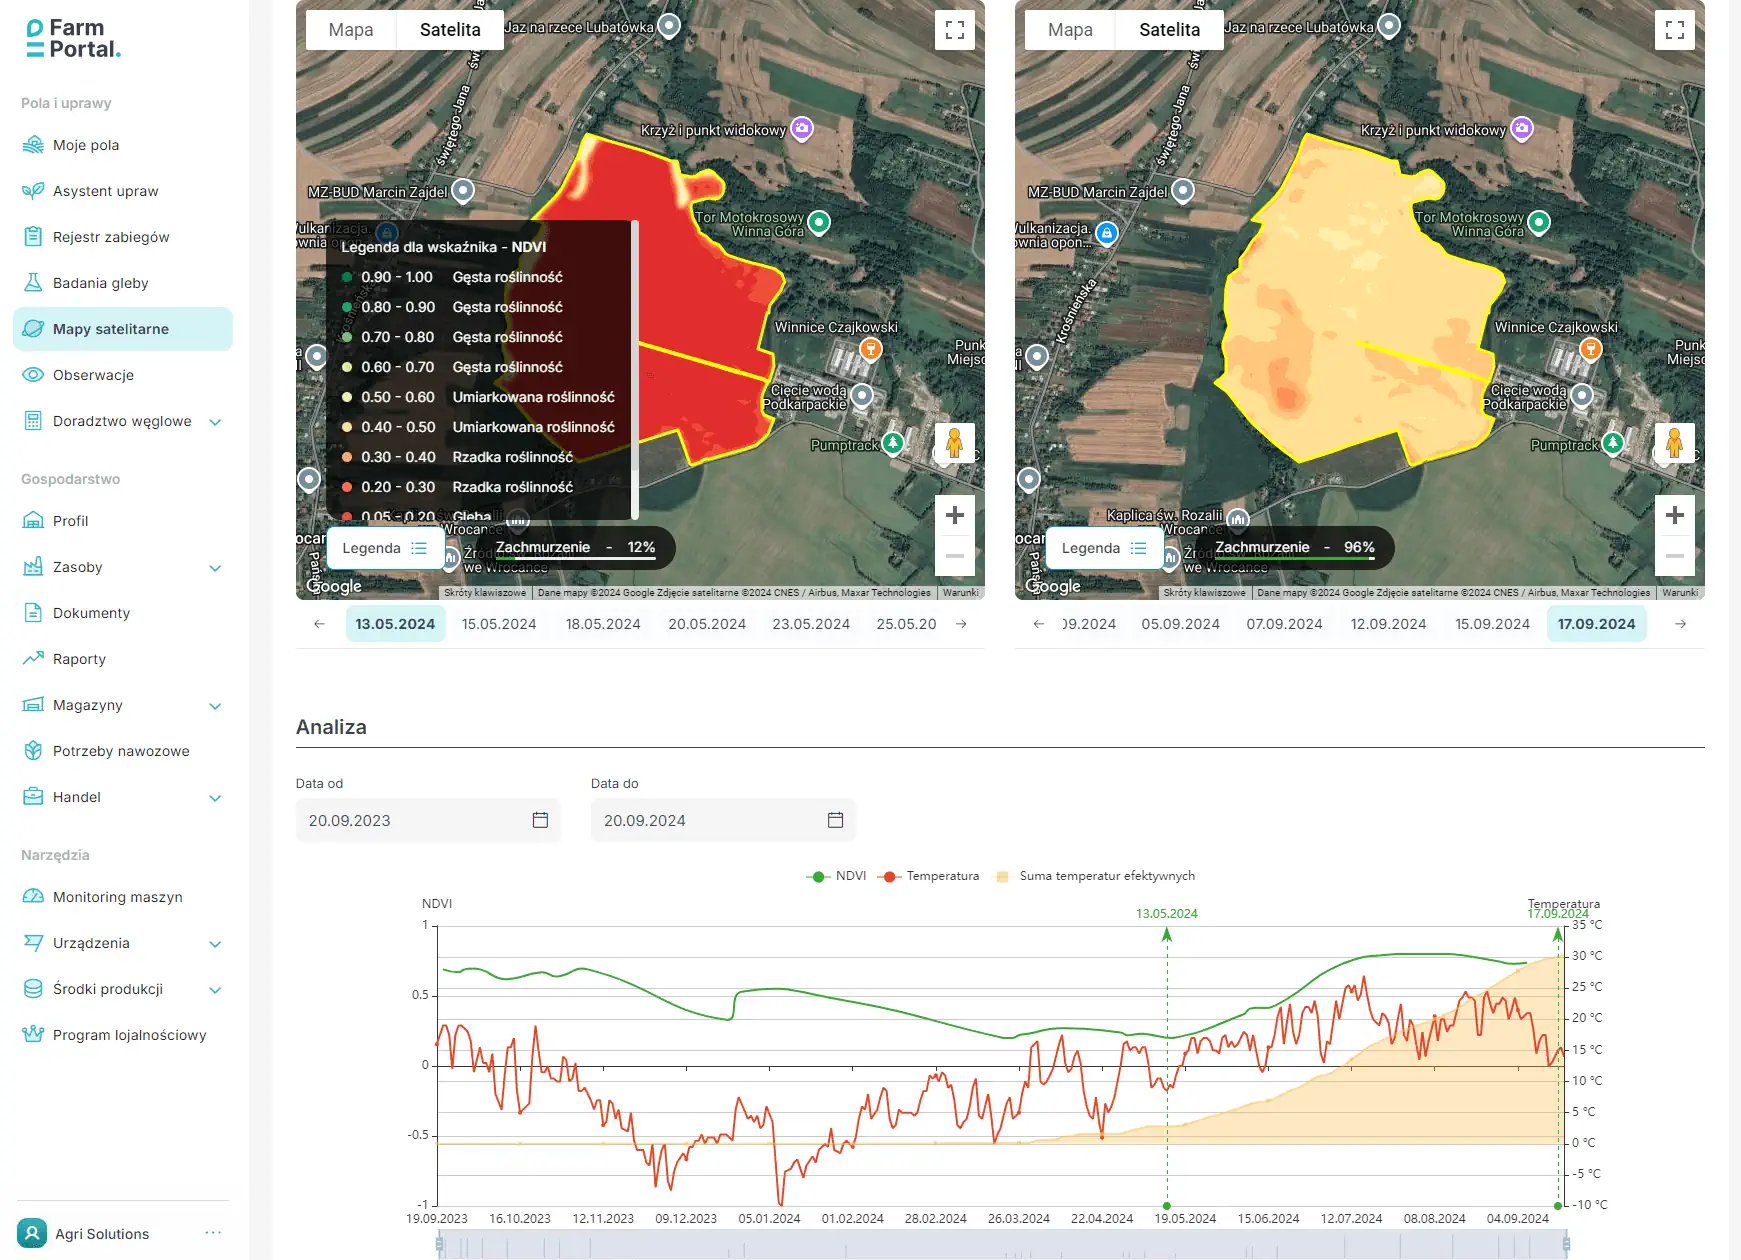
Task: Zoom out on the left map
Action: [955, 556]
